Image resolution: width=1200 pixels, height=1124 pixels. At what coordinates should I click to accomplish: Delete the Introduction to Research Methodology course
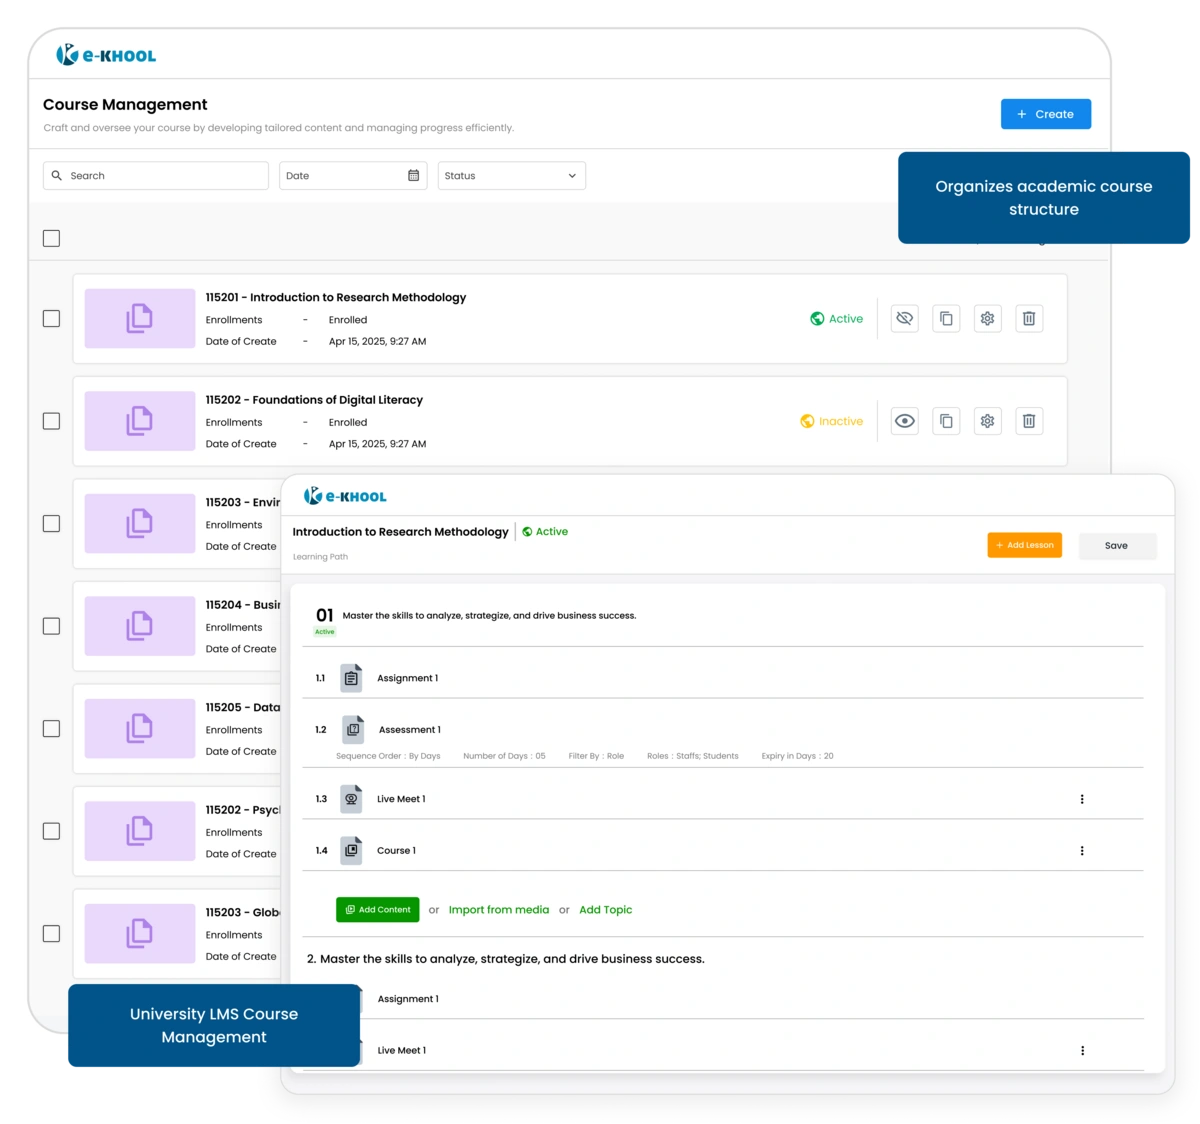pos(1029,318)
